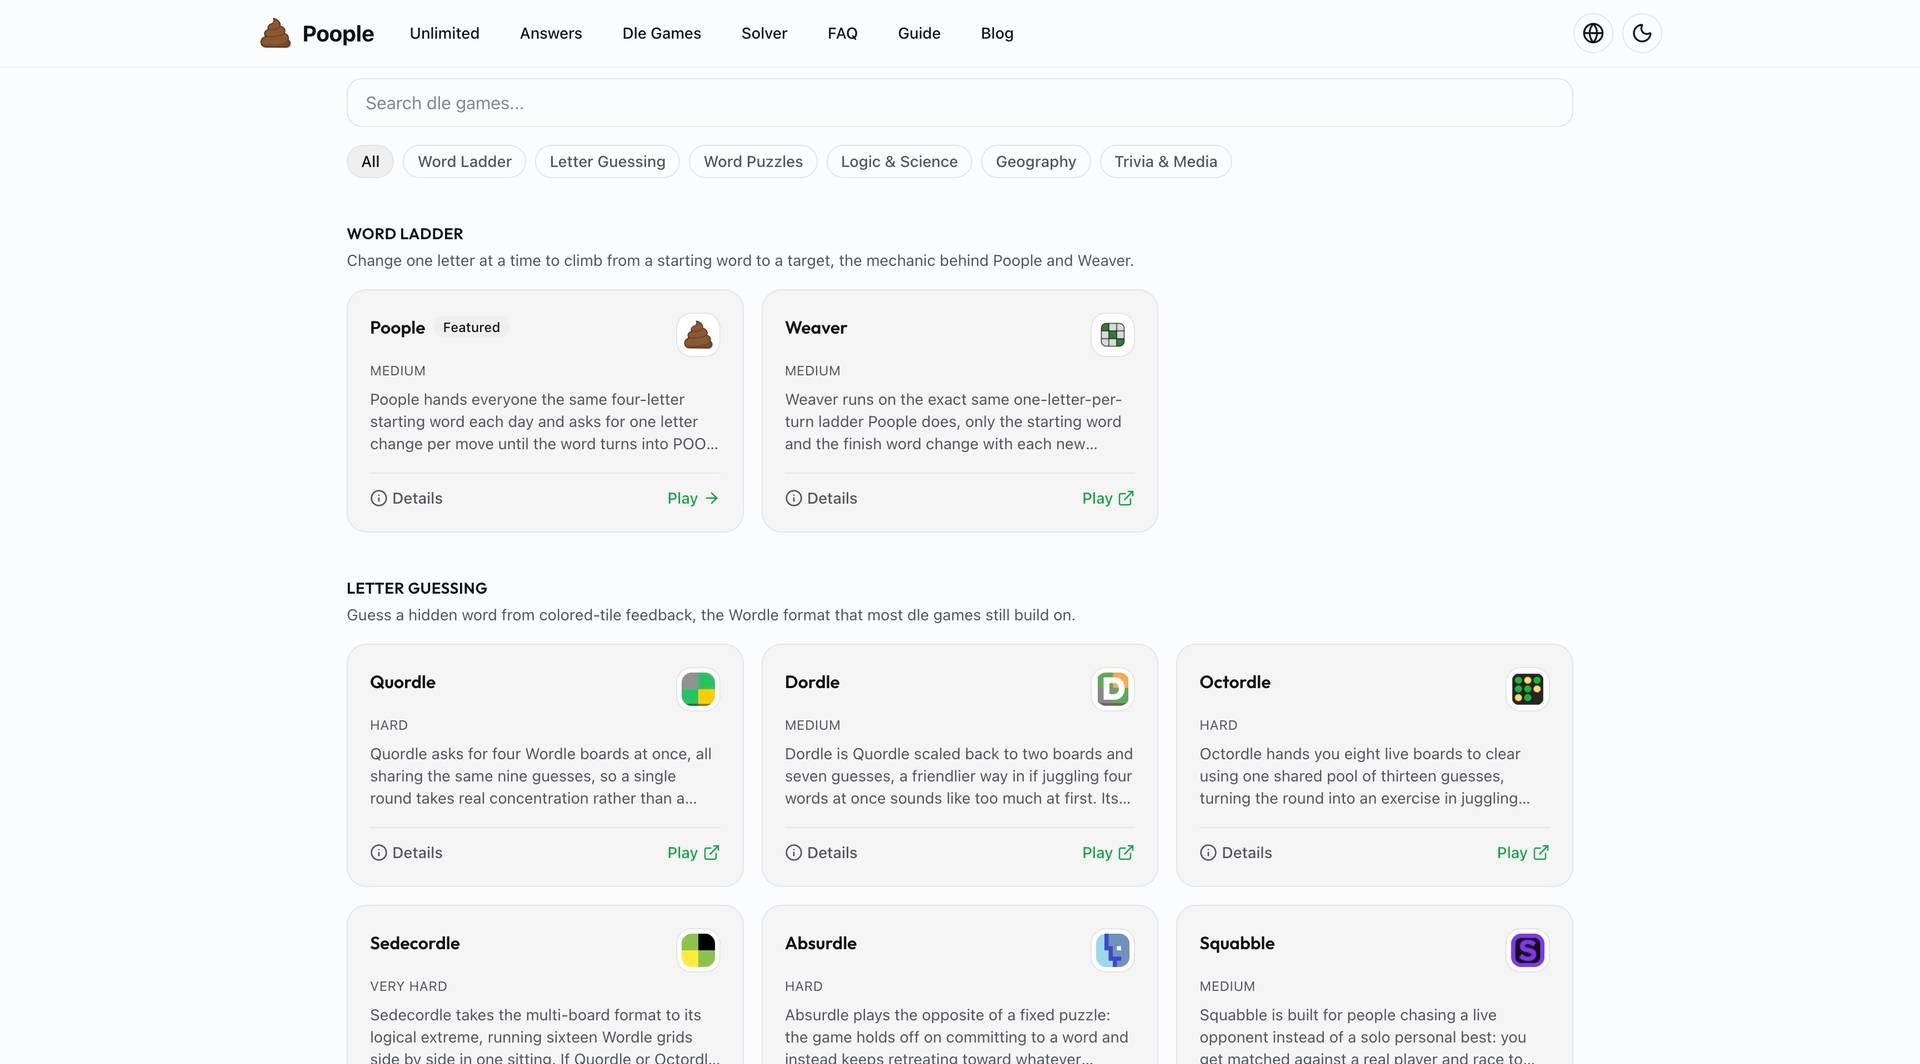1920x1064 pixels.
Task: Open the Dle Games nav item
Action: click(x=661, y=33)
